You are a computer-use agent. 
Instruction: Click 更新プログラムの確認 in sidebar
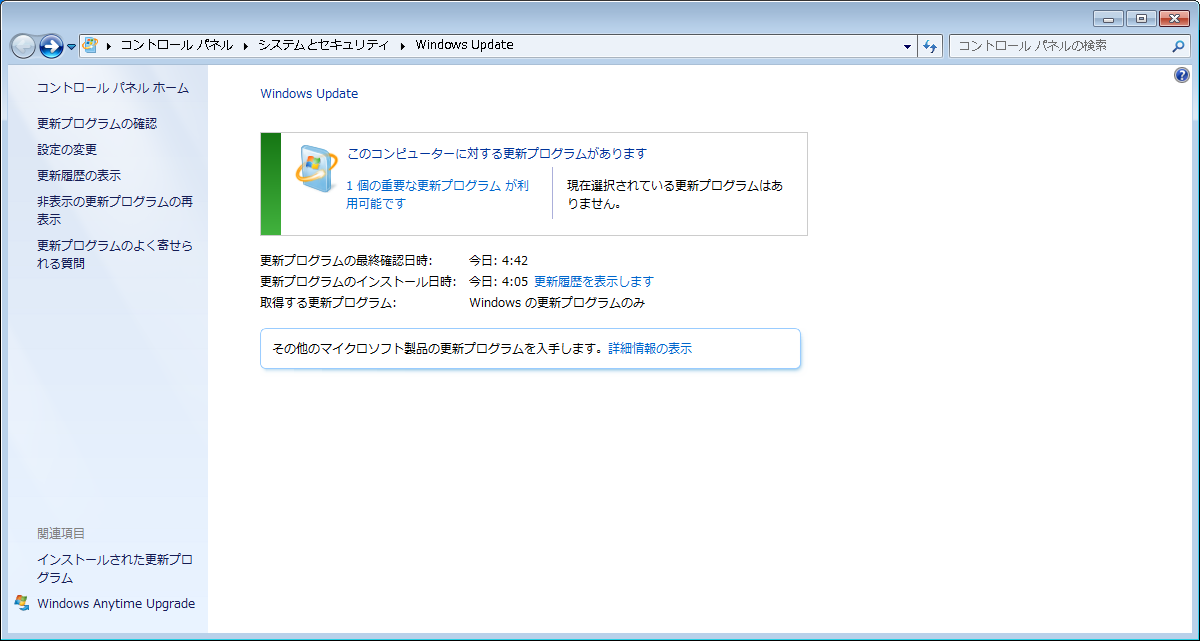point(97,124)
